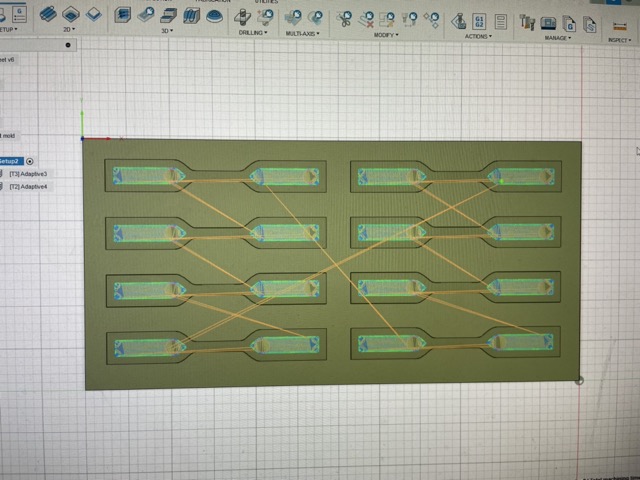Select the Hole Recognition icon beside Drill
The image size is (640, 480).
pyautogui.click(x=265, y=17)
